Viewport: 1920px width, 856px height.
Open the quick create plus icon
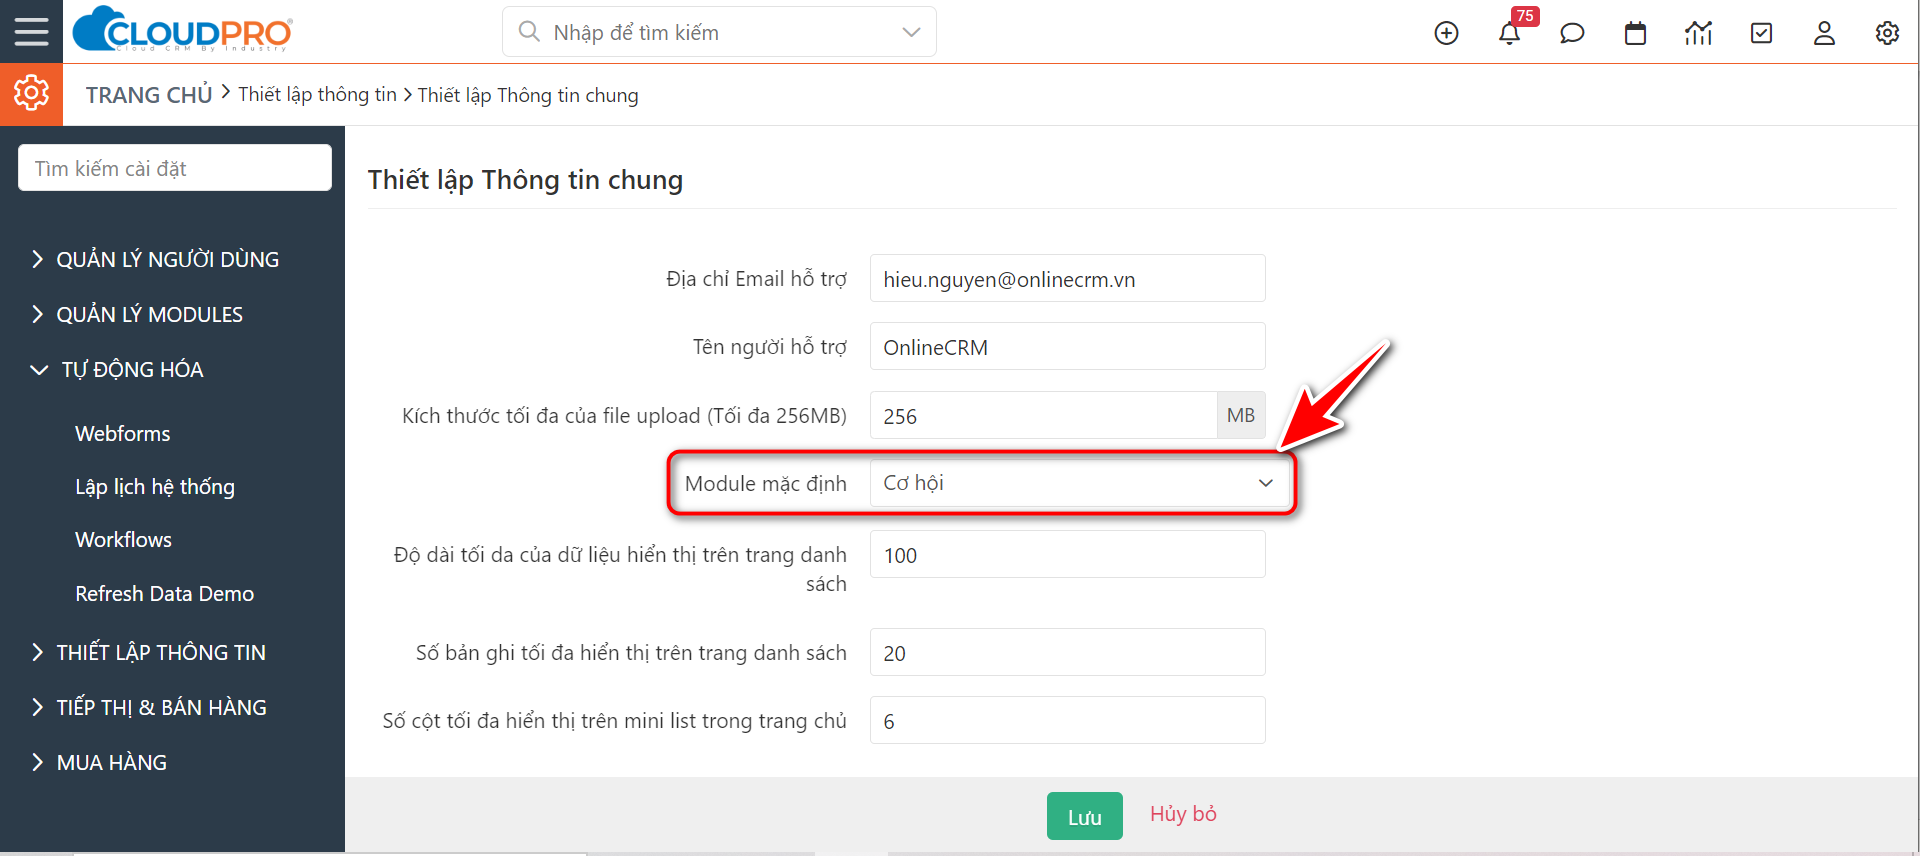[x=1446, y=33]
